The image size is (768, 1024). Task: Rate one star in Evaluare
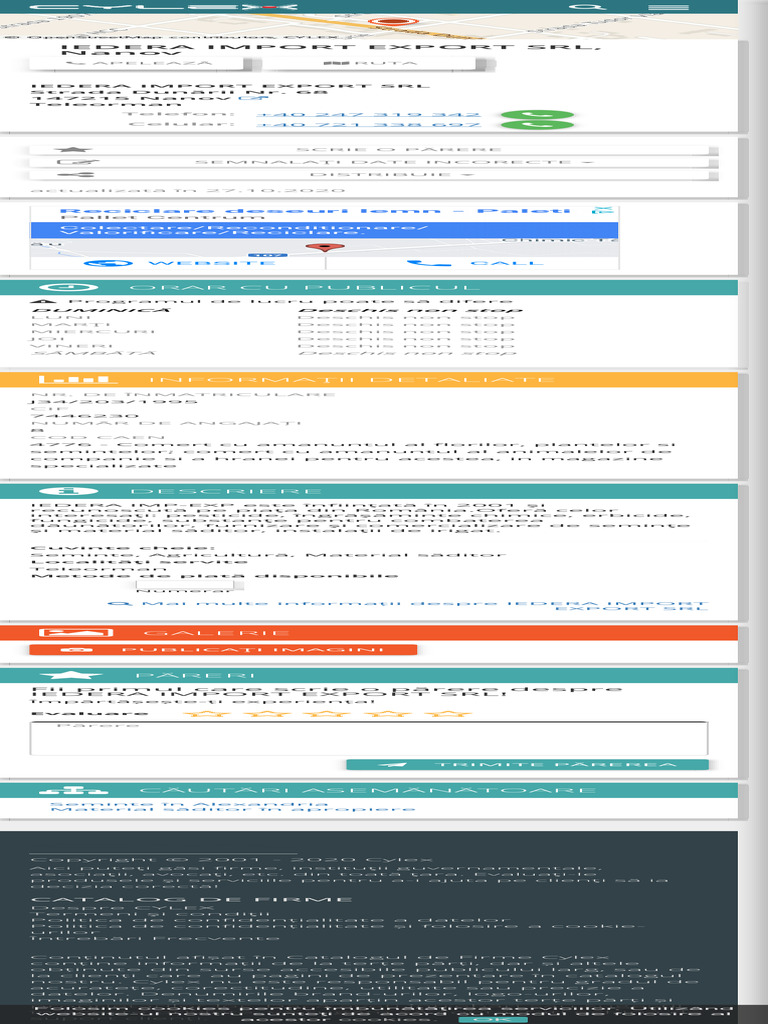point(207,714)
